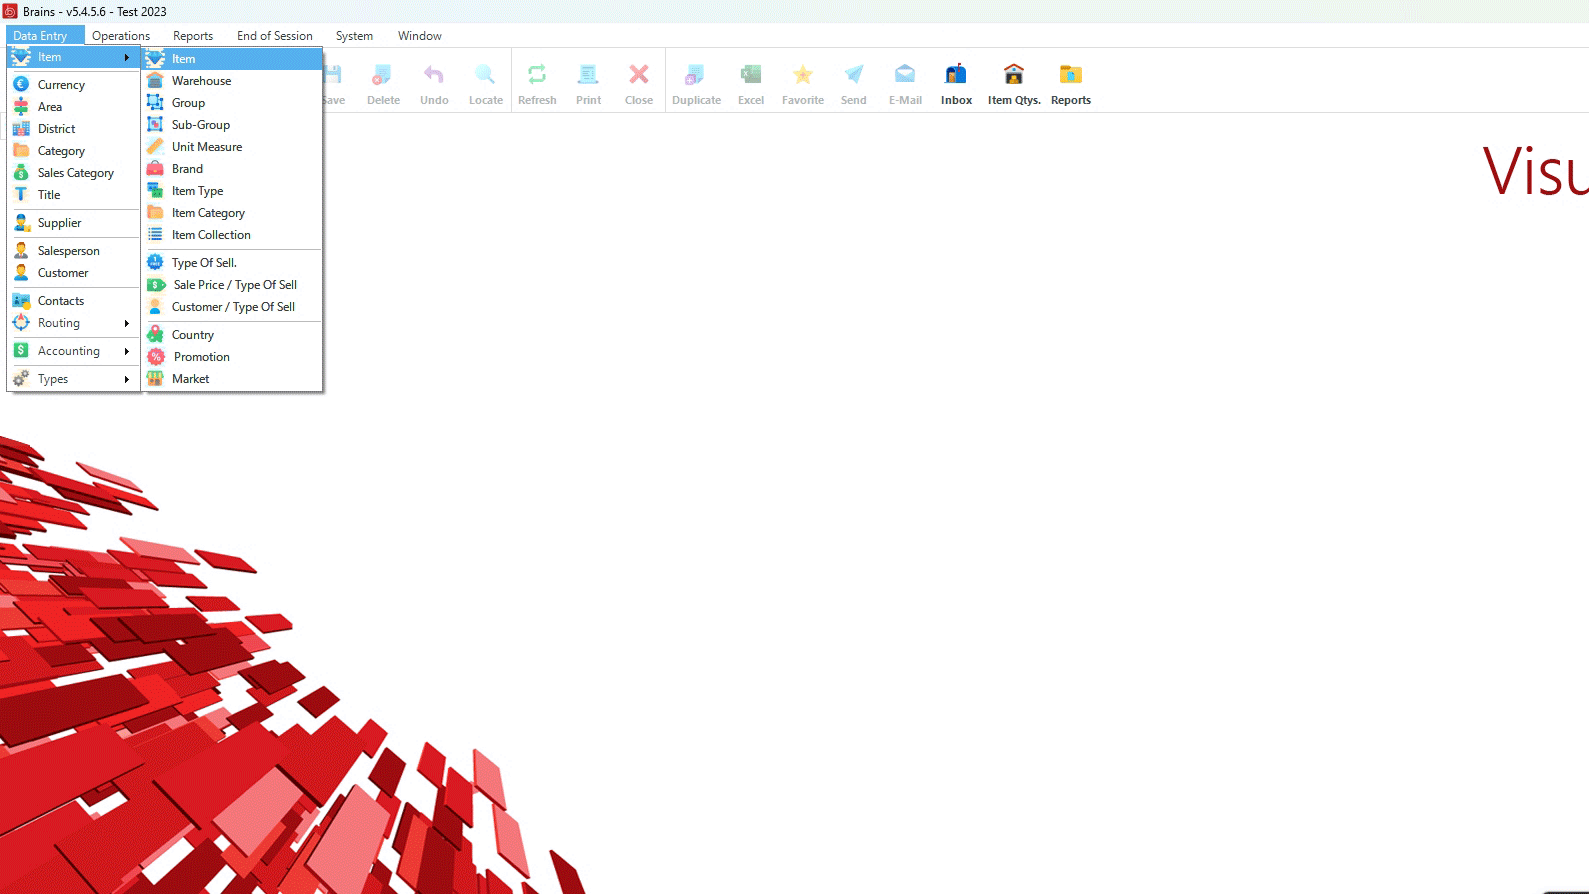Click the Area signpost icon
The height and width of the screenshot is (894, 1589).
[x=21, y=107]
